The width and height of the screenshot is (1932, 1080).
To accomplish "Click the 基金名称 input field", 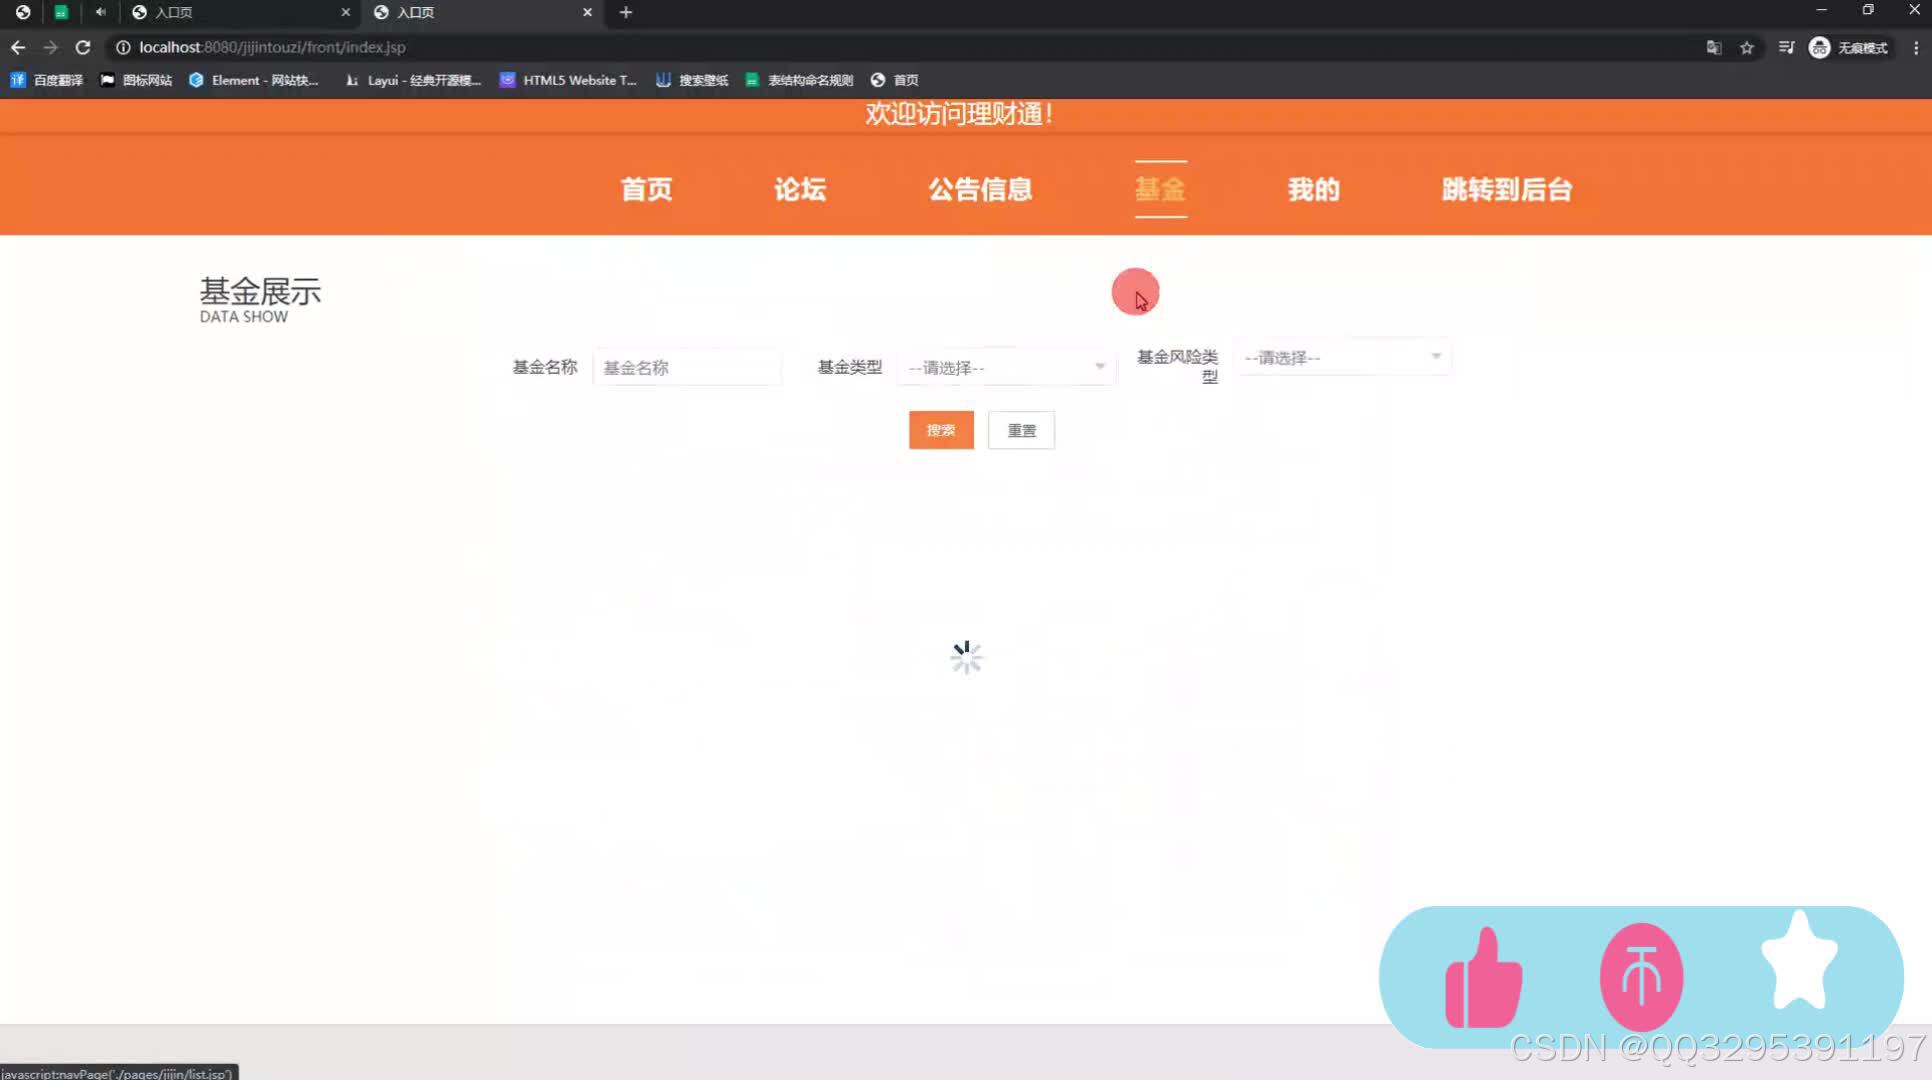I will 687,367.
